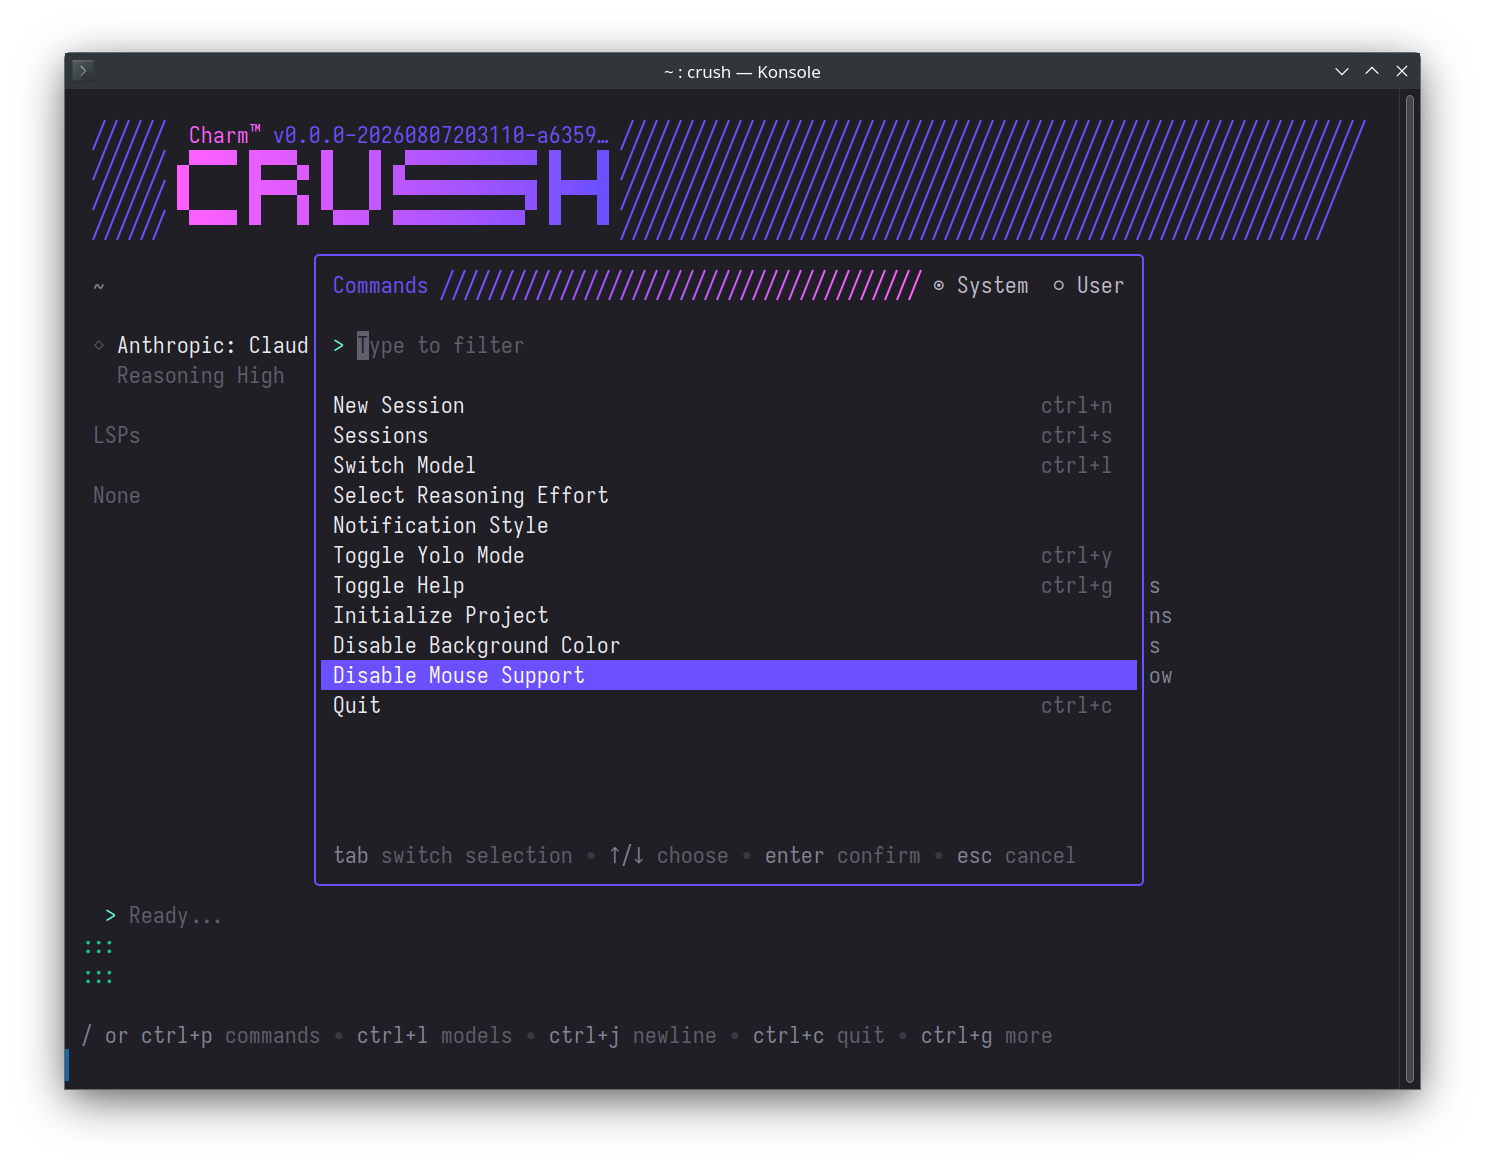Click the Commands dialog title
Viewport: 1485px width, 1166px height.
(380, 286)
